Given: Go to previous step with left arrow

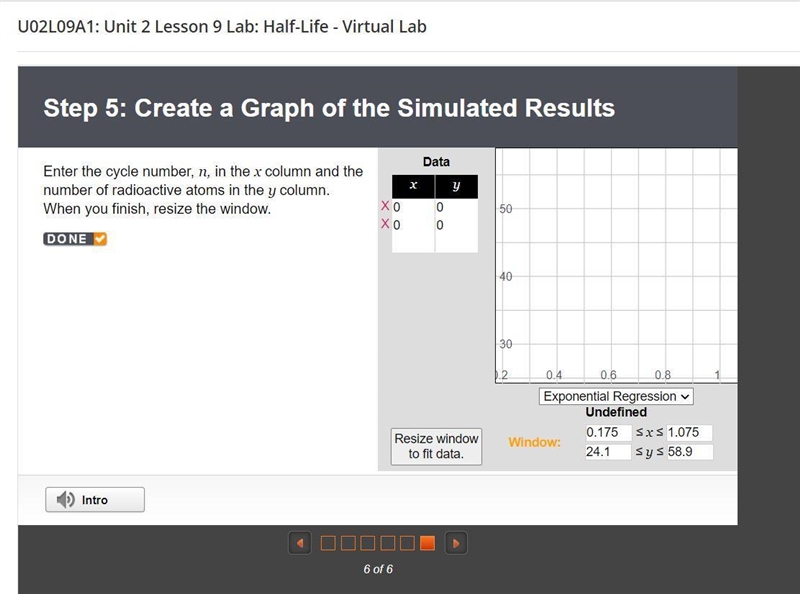Looking at the screenshot, I should click(x=300, y=543).
